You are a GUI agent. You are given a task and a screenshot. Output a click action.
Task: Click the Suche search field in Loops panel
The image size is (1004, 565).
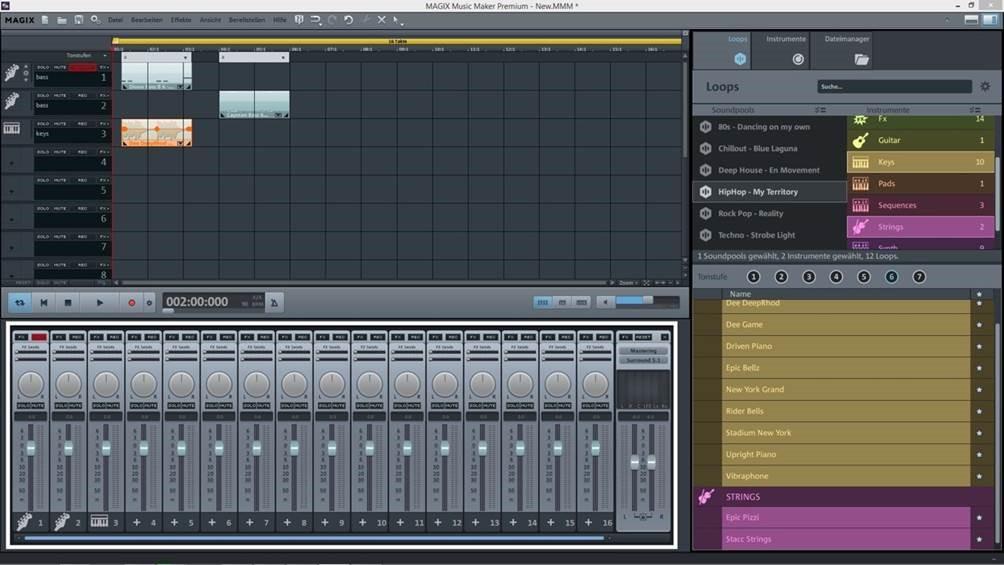(x=895, y=86)
